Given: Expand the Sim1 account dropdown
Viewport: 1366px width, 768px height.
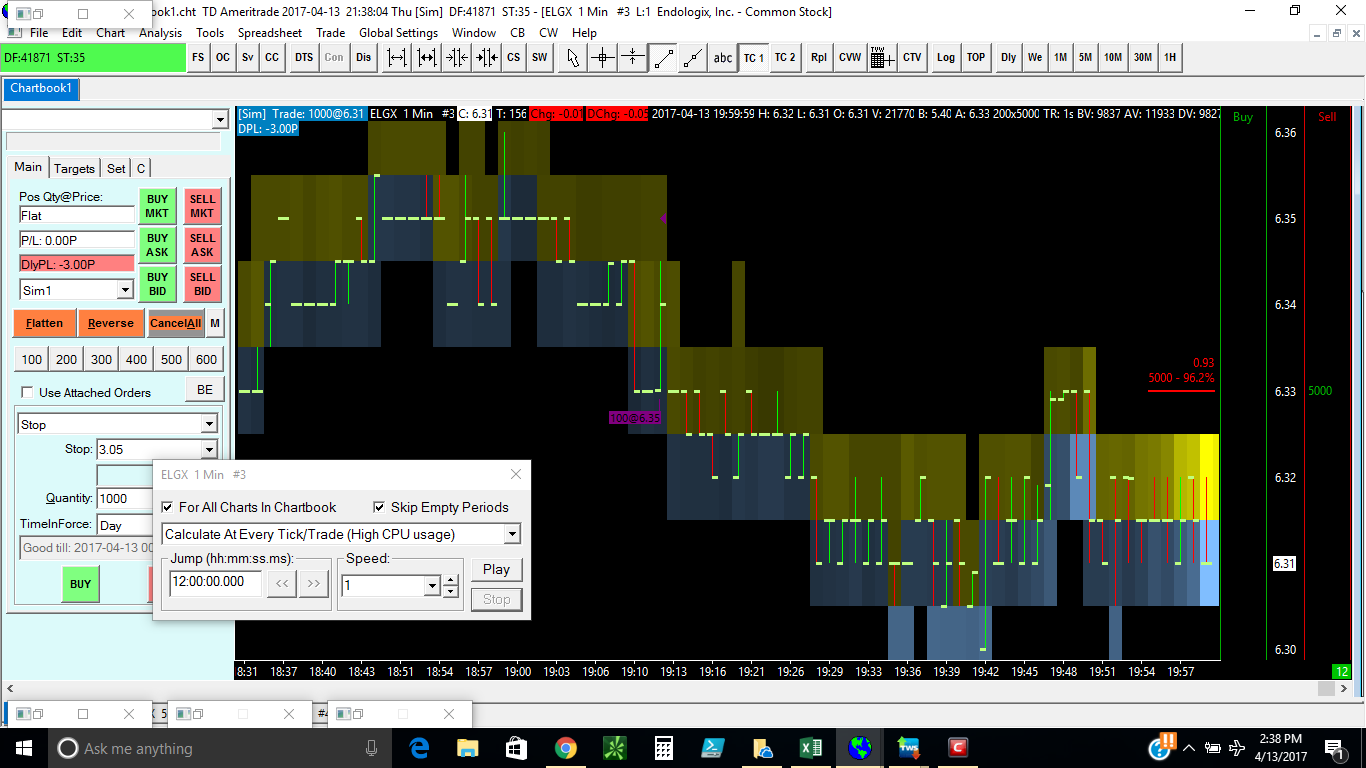Looking at the screenshot, I should point(125,289).
